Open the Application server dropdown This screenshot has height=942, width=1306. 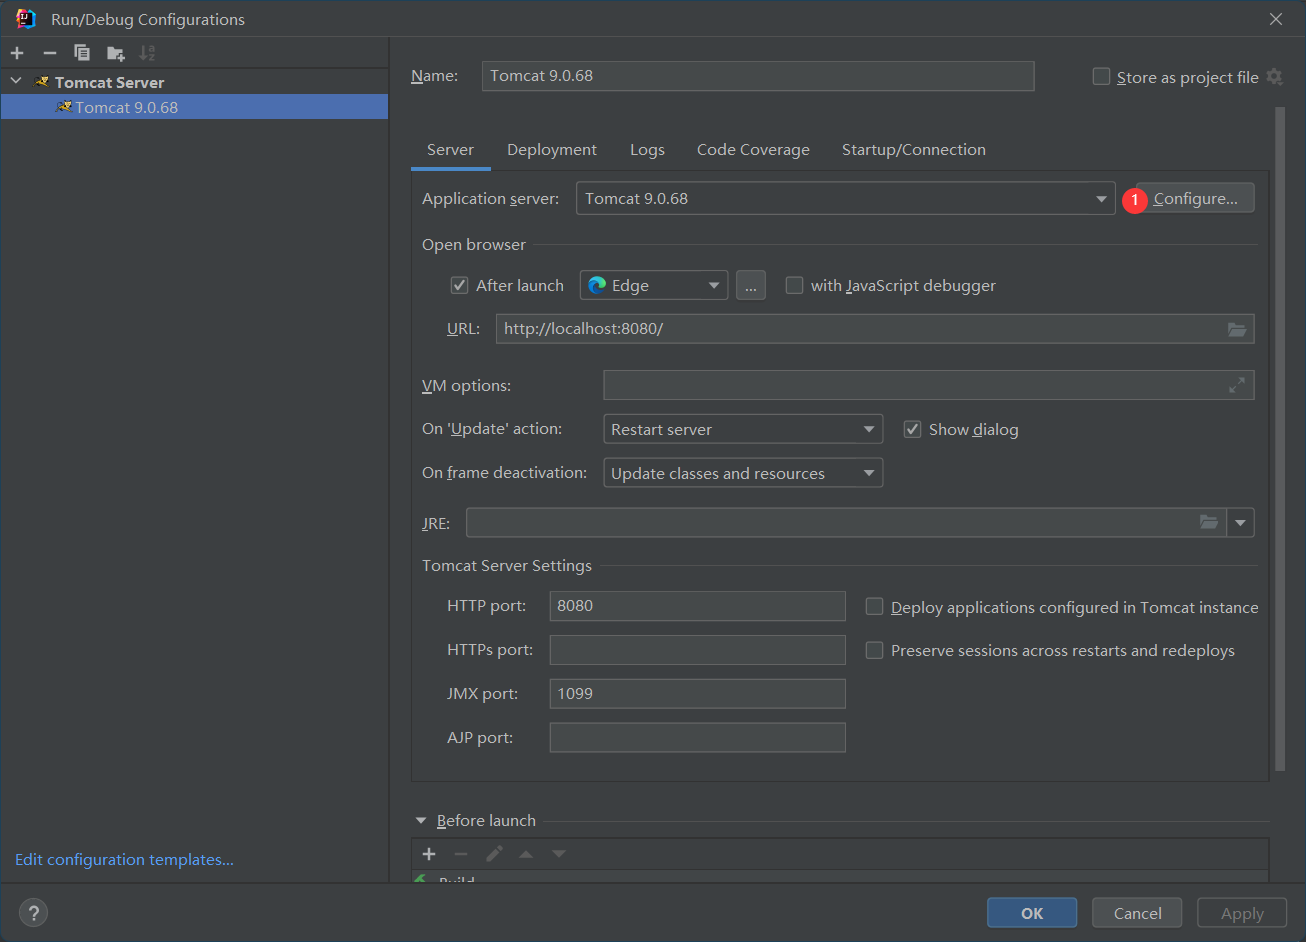coord(1101,199)
